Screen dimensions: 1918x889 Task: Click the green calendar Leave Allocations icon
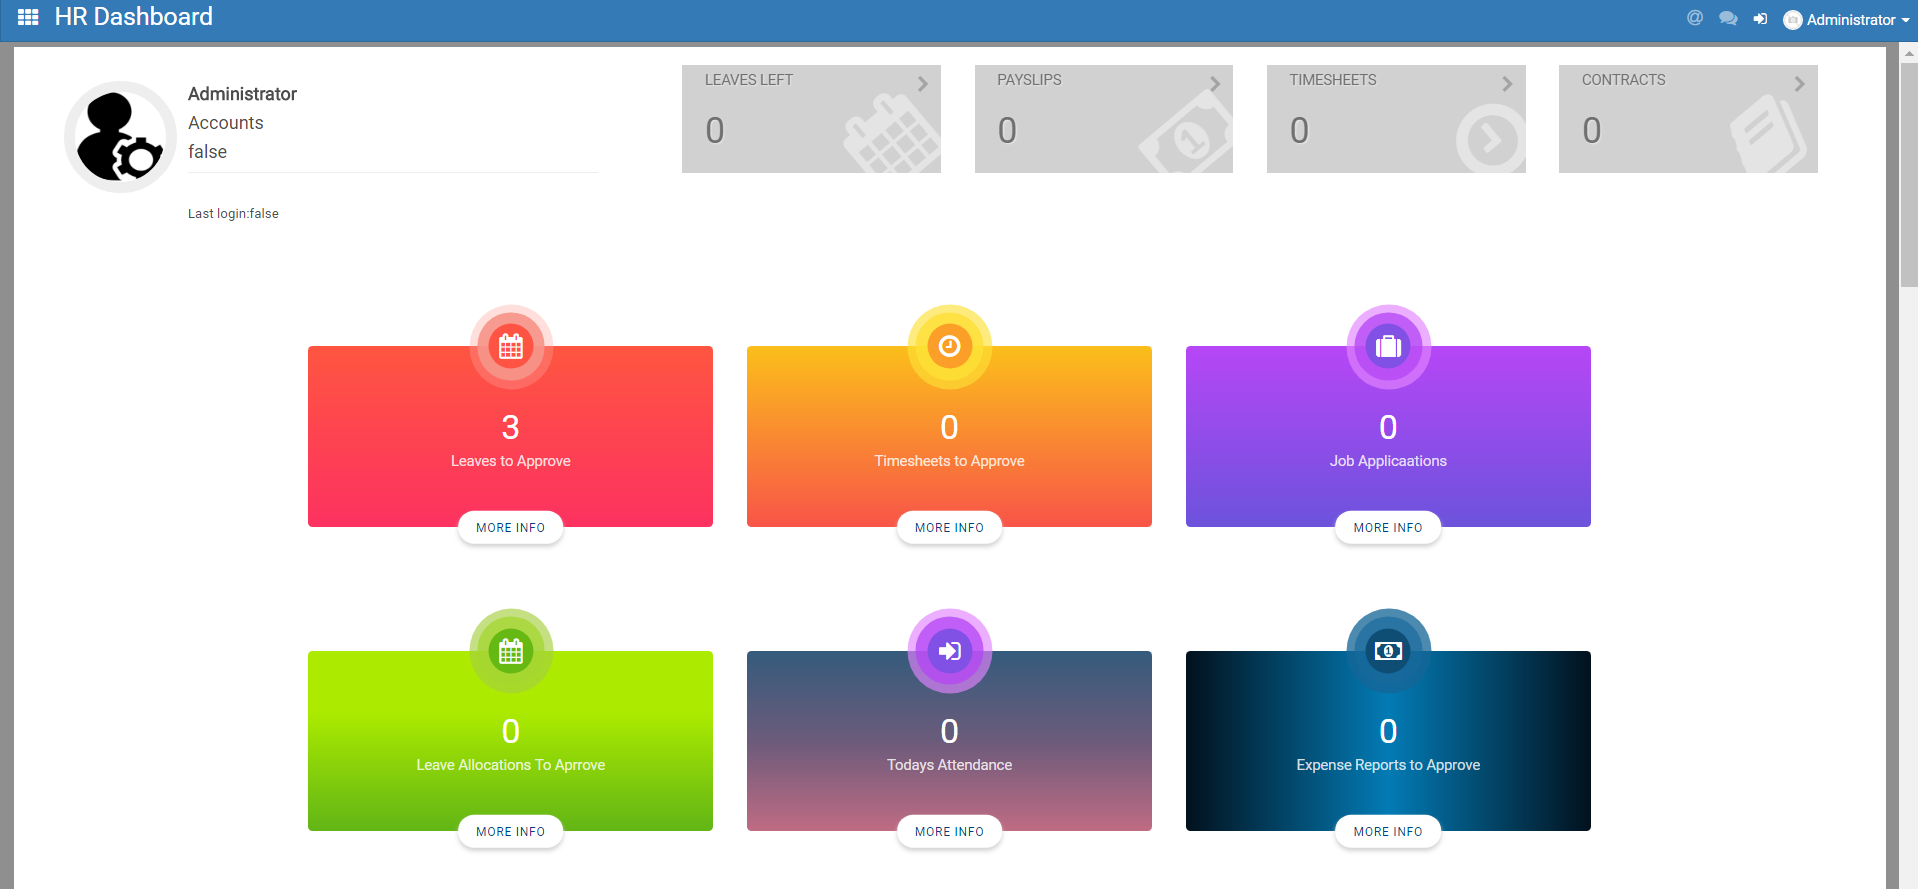pos(511,652)
